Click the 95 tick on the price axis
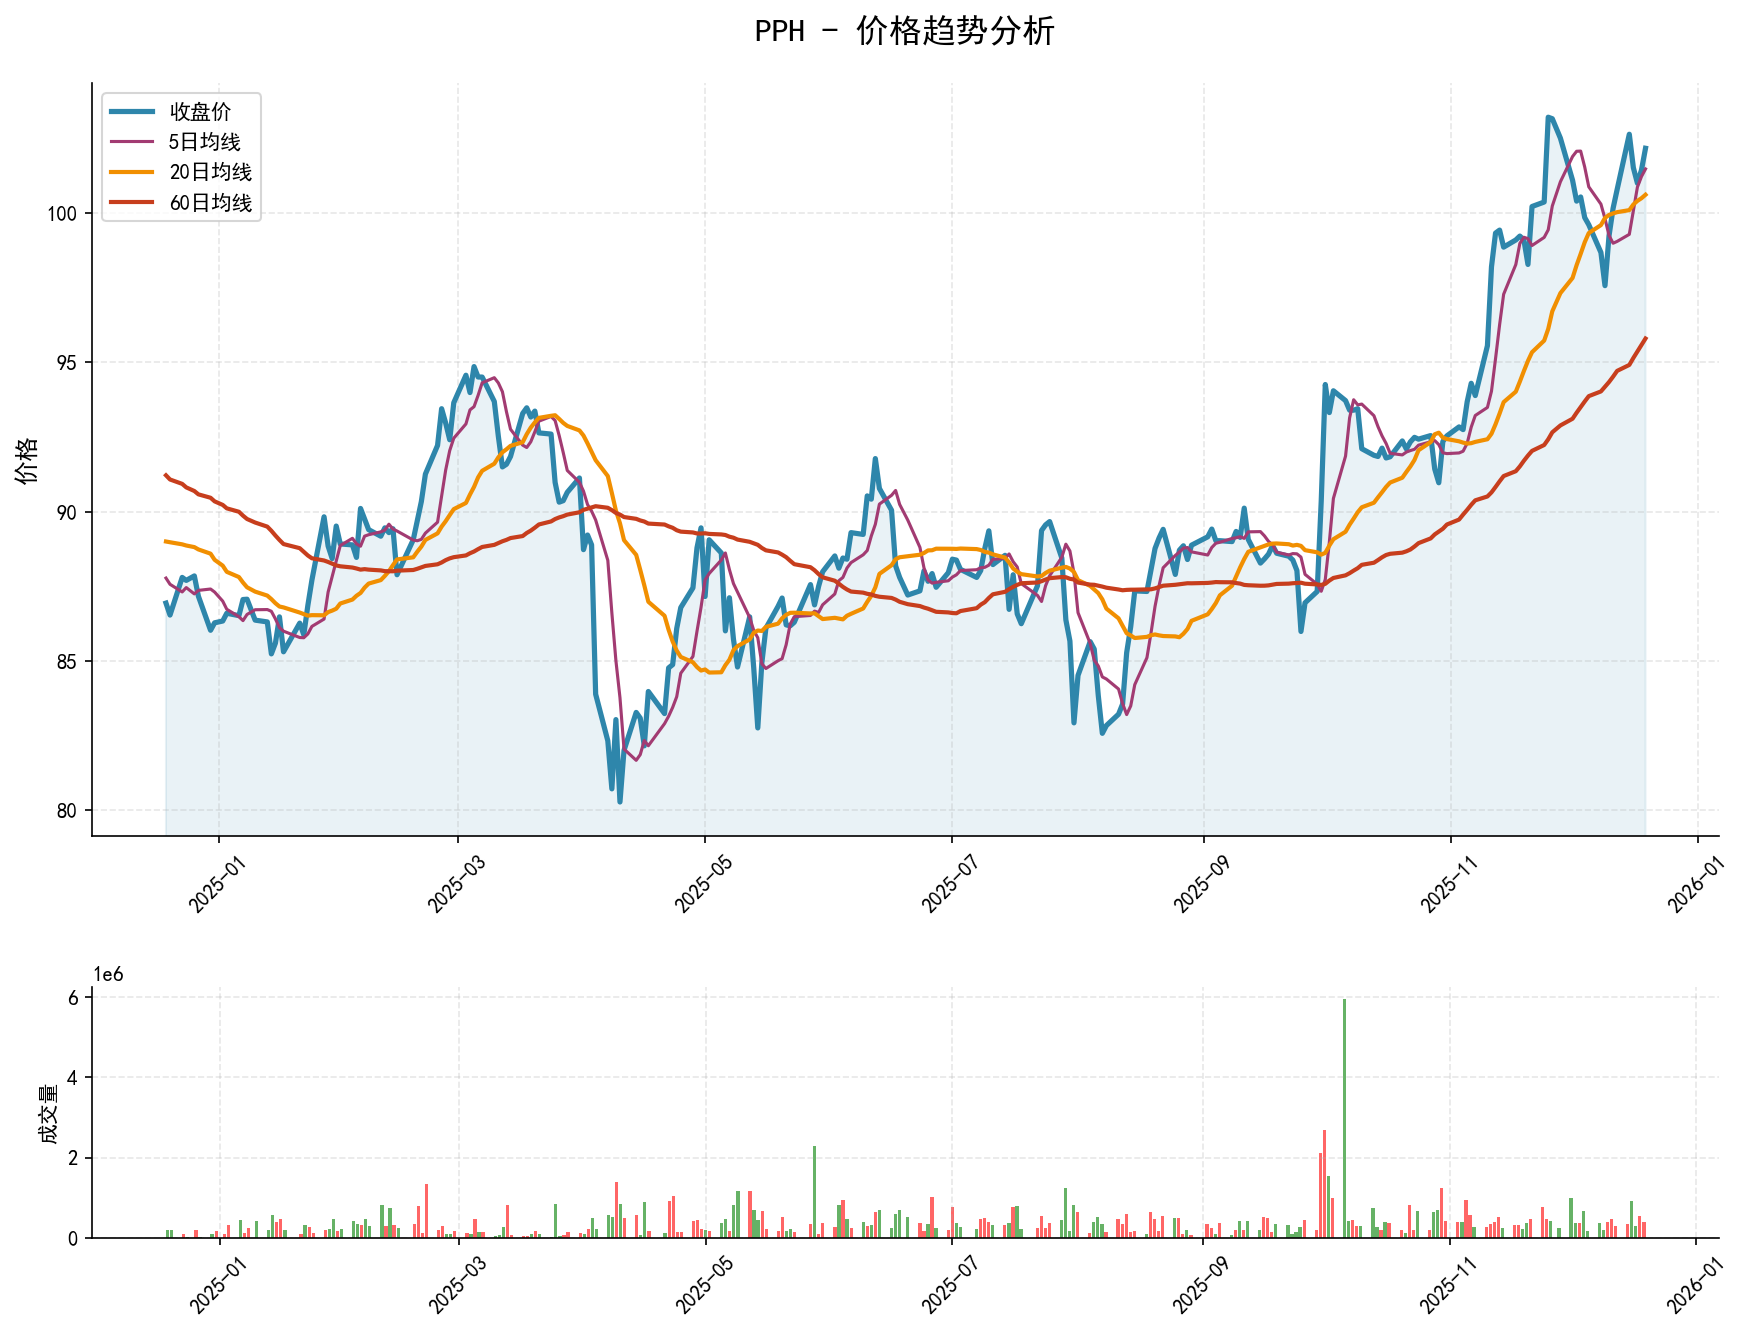1745x1332 pixels. point(68,362)
